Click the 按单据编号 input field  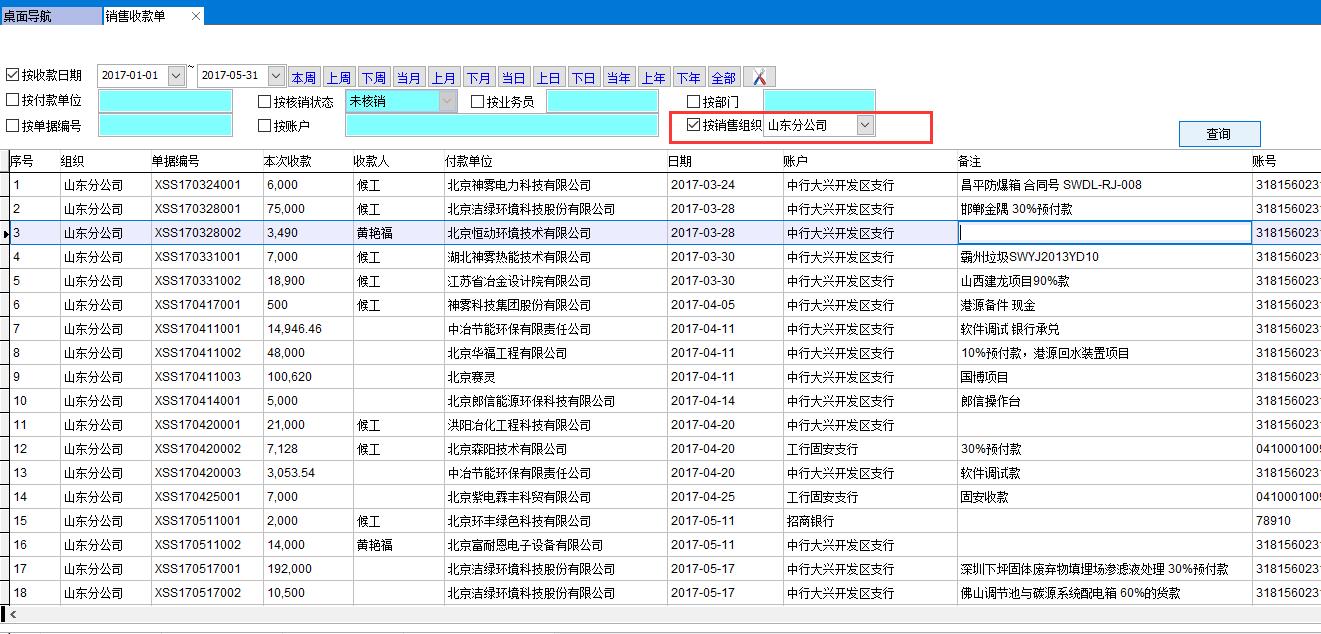tap(165, 124)
